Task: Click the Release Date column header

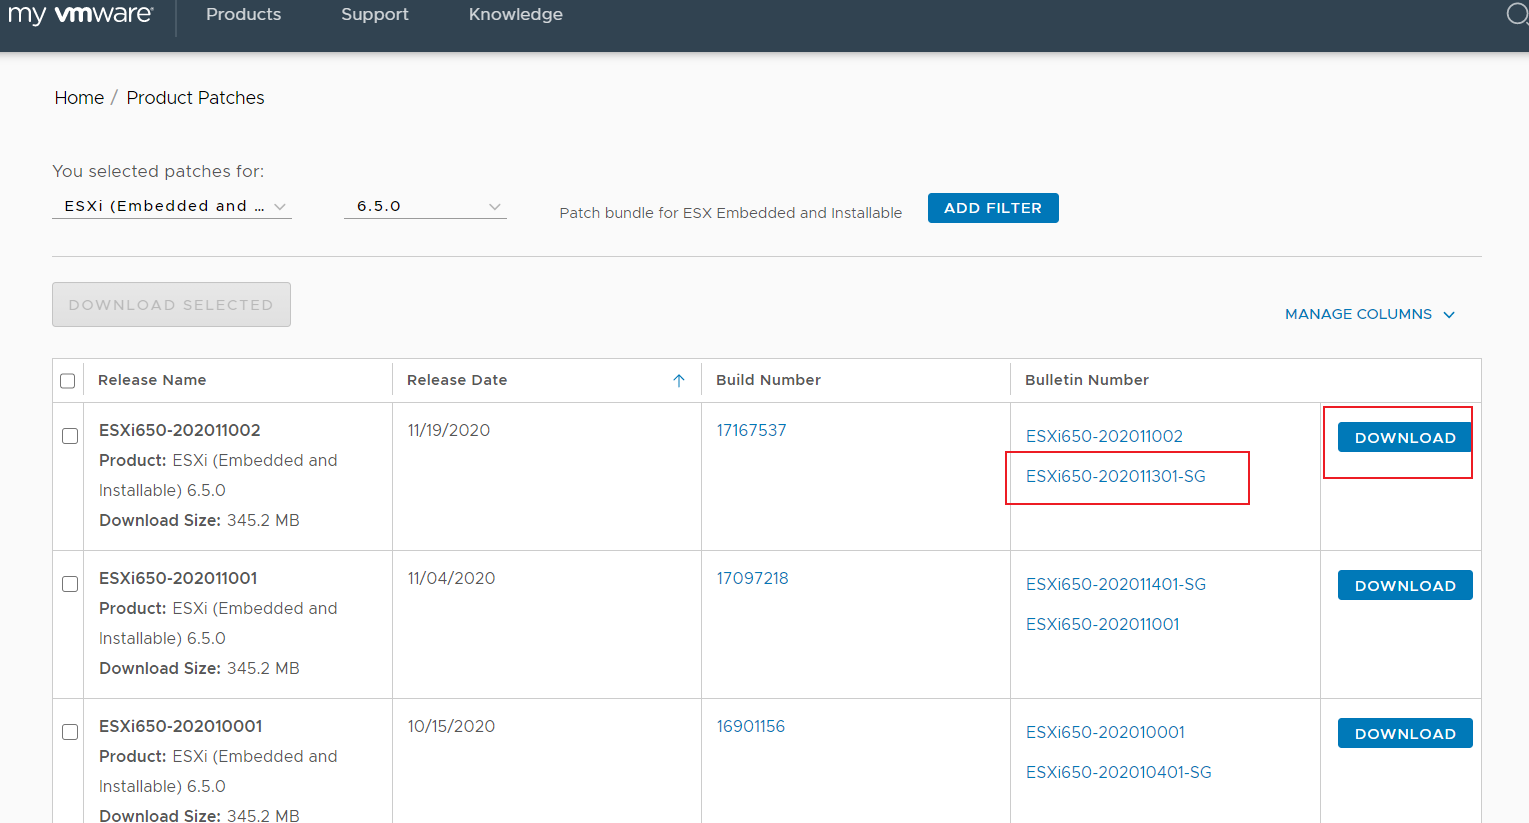Action: tap(457, 380)
